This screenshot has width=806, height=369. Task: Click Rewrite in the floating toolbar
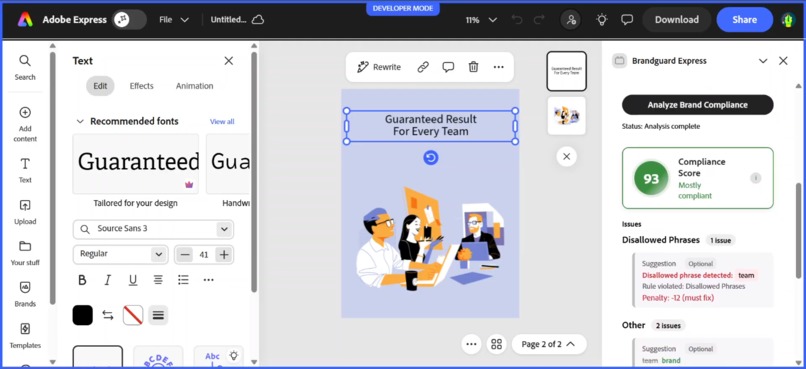pyautogui.click(x=379, y=67)
